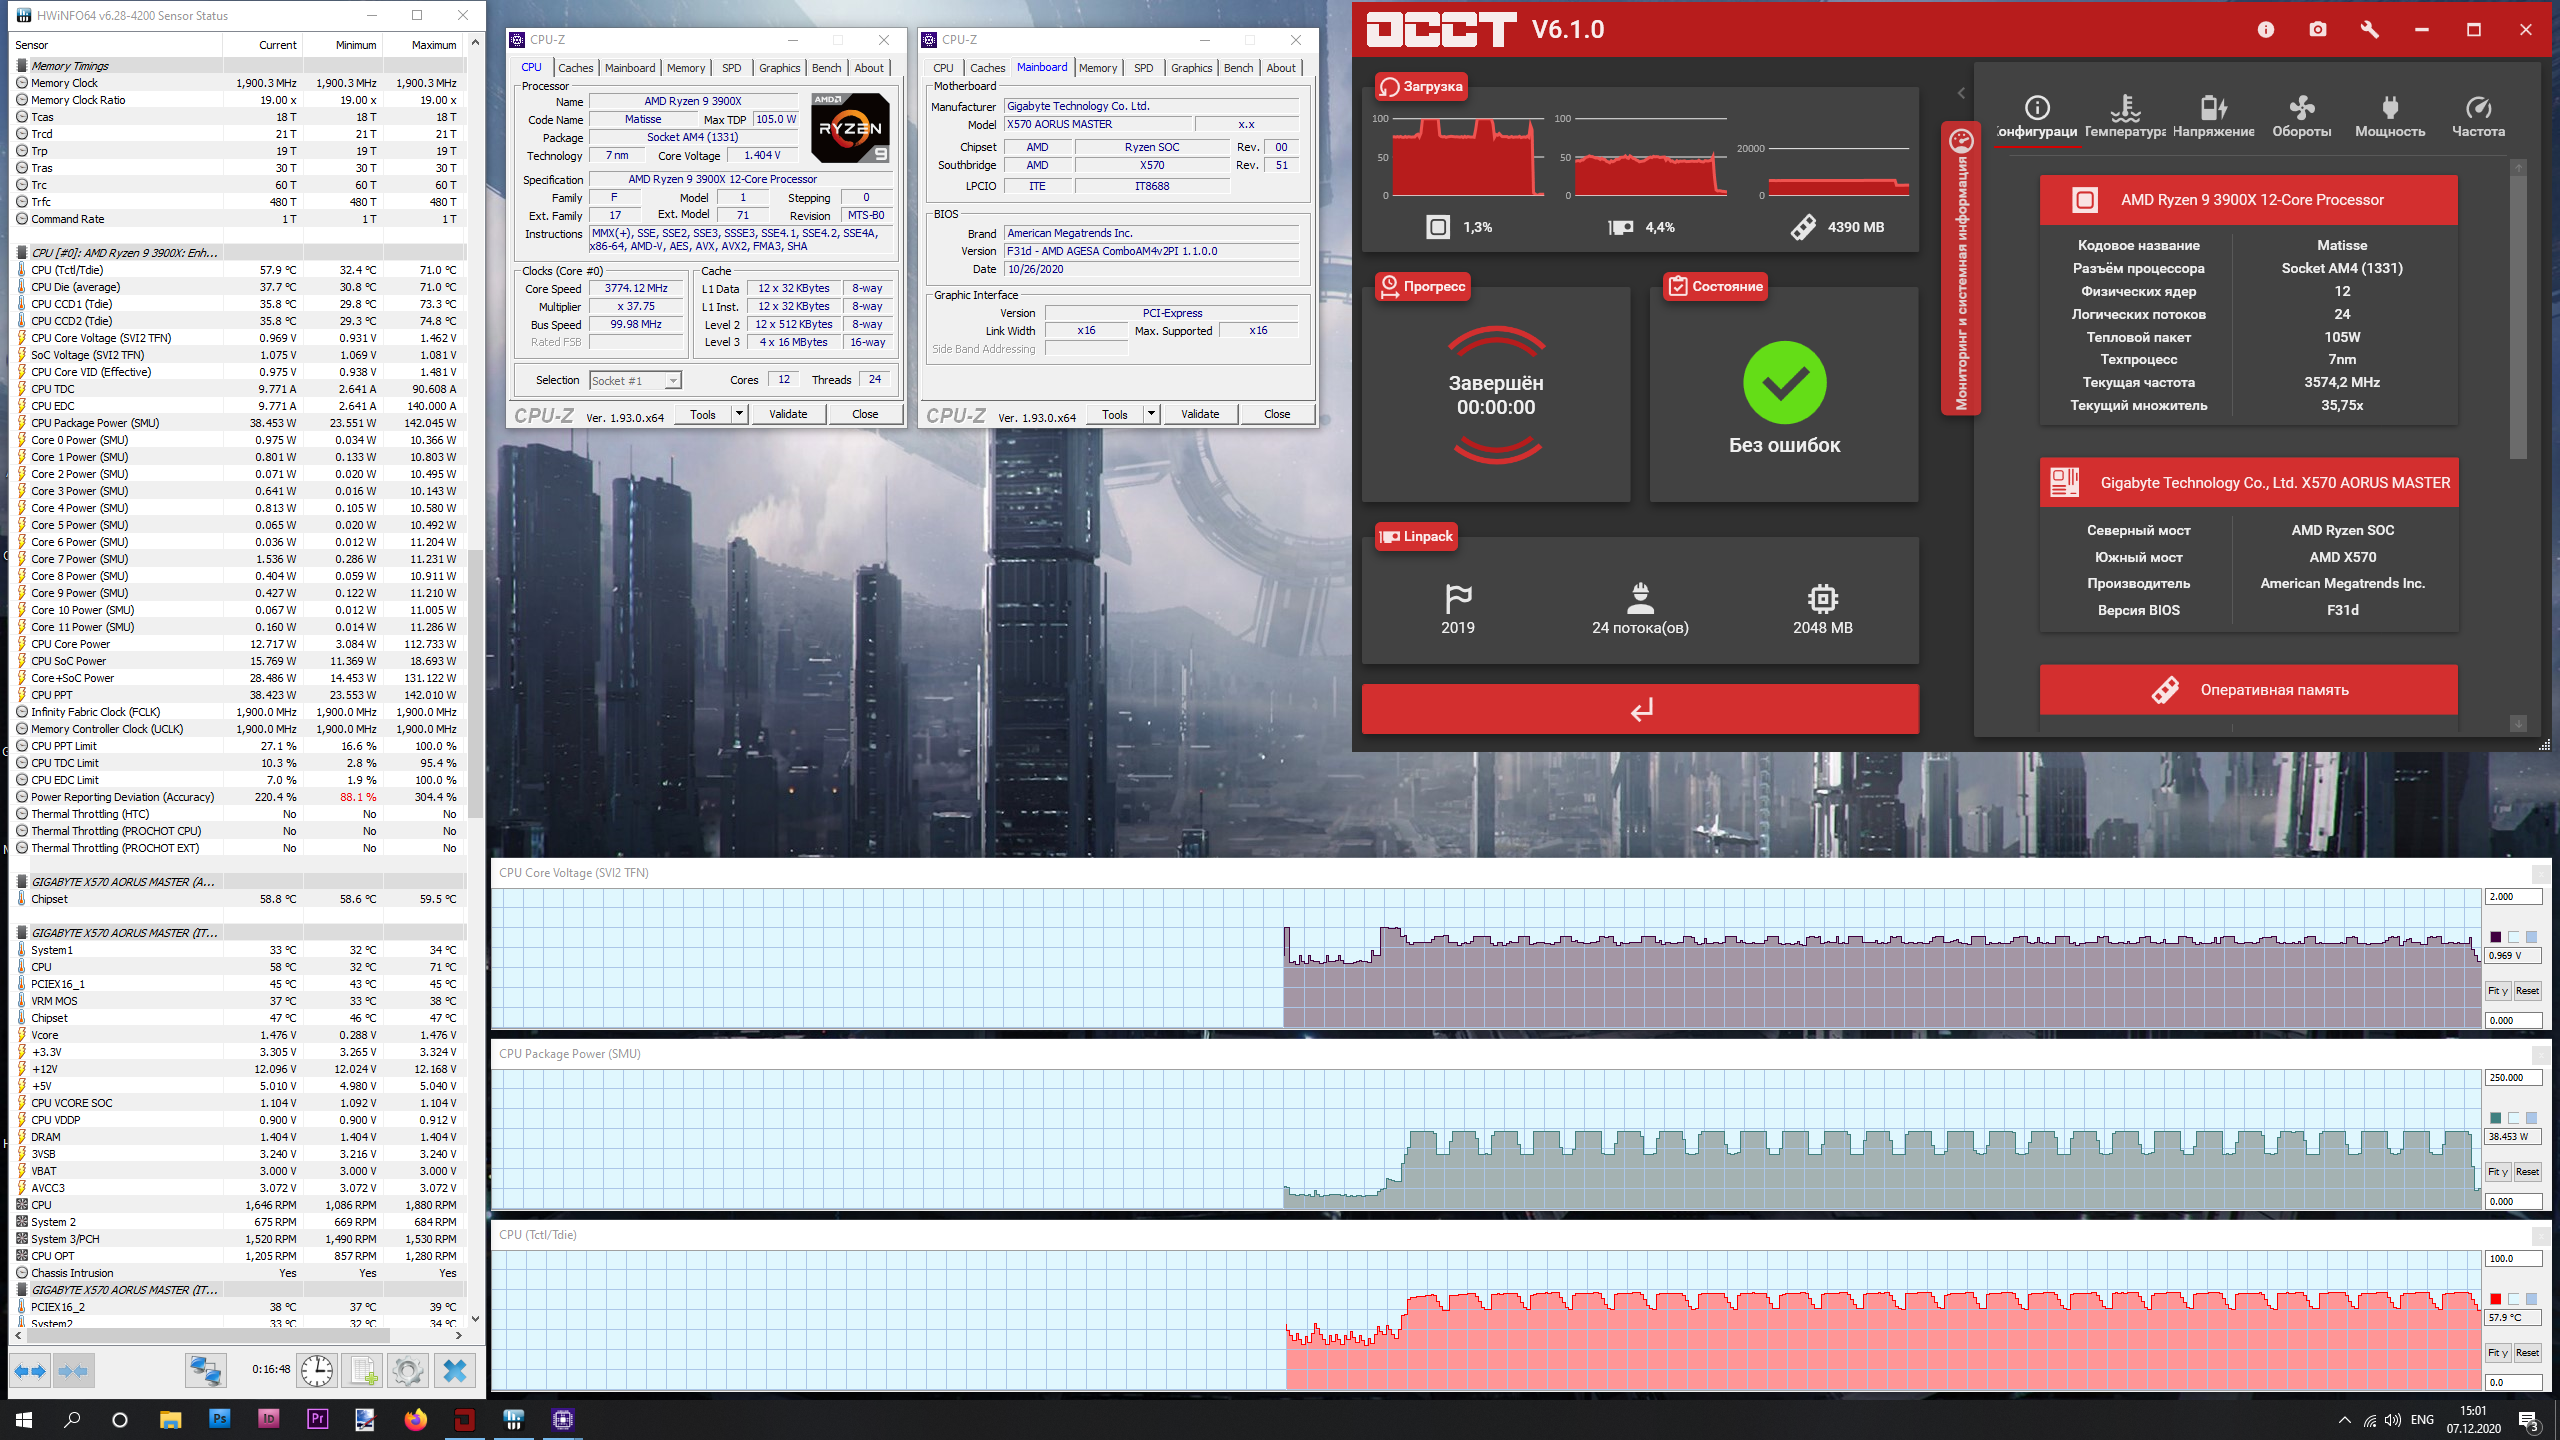Image resolution: width=2560 pixels, height=1440 pixels.
Task: Click Validate button in Mainboard CPU-Z
Action: (x=1200, y=413)
